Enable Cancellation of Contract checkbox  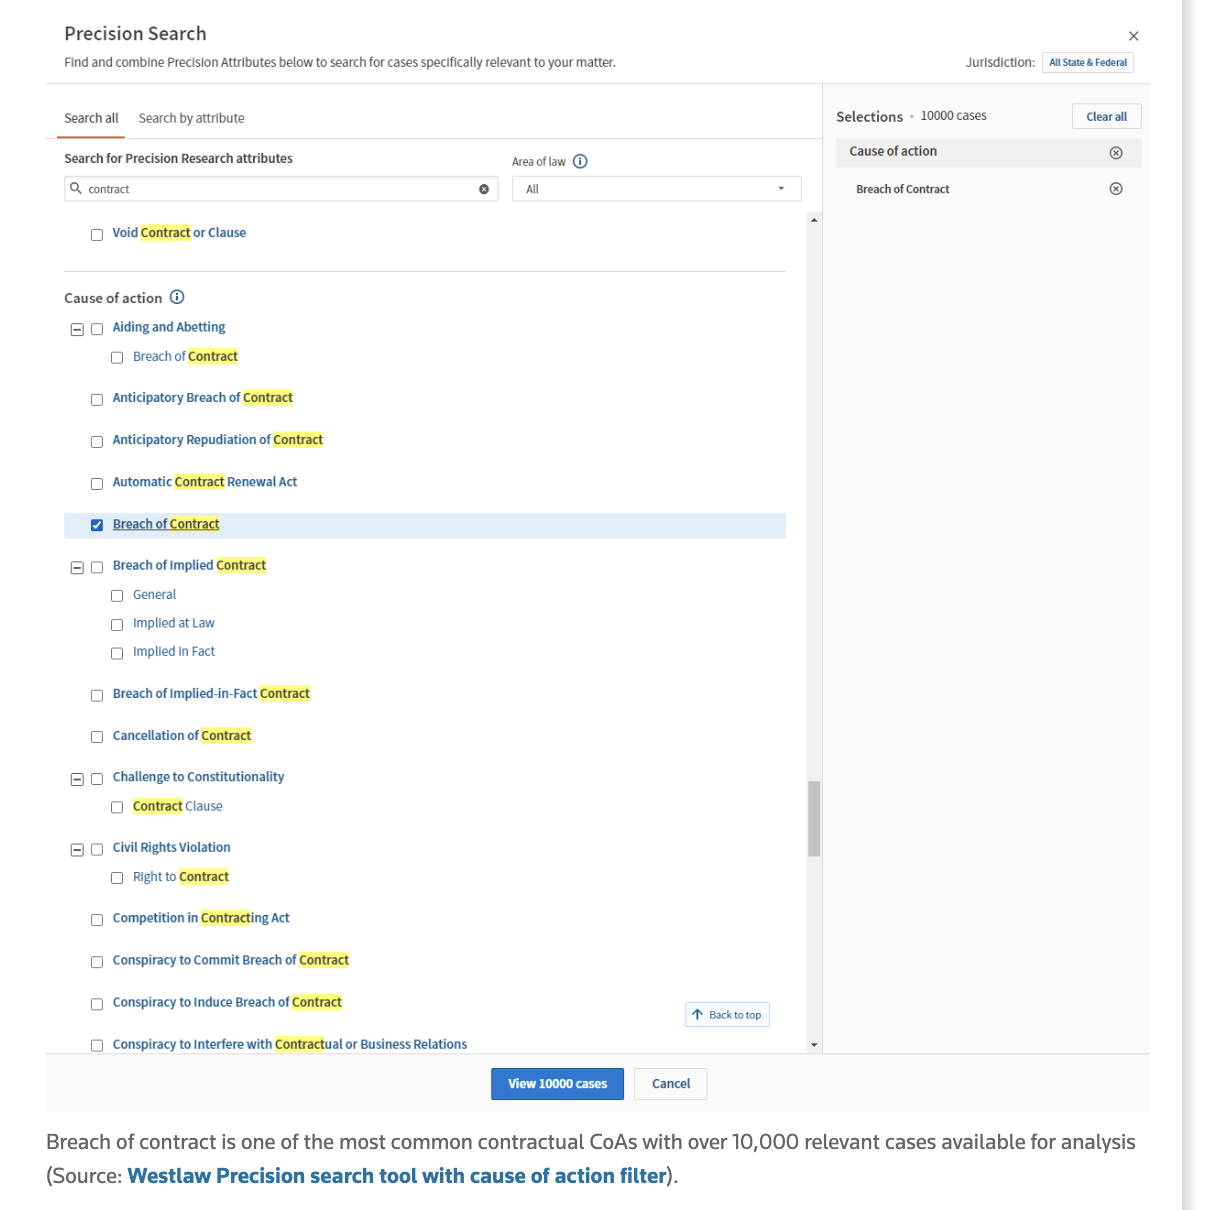pos(97,737)
